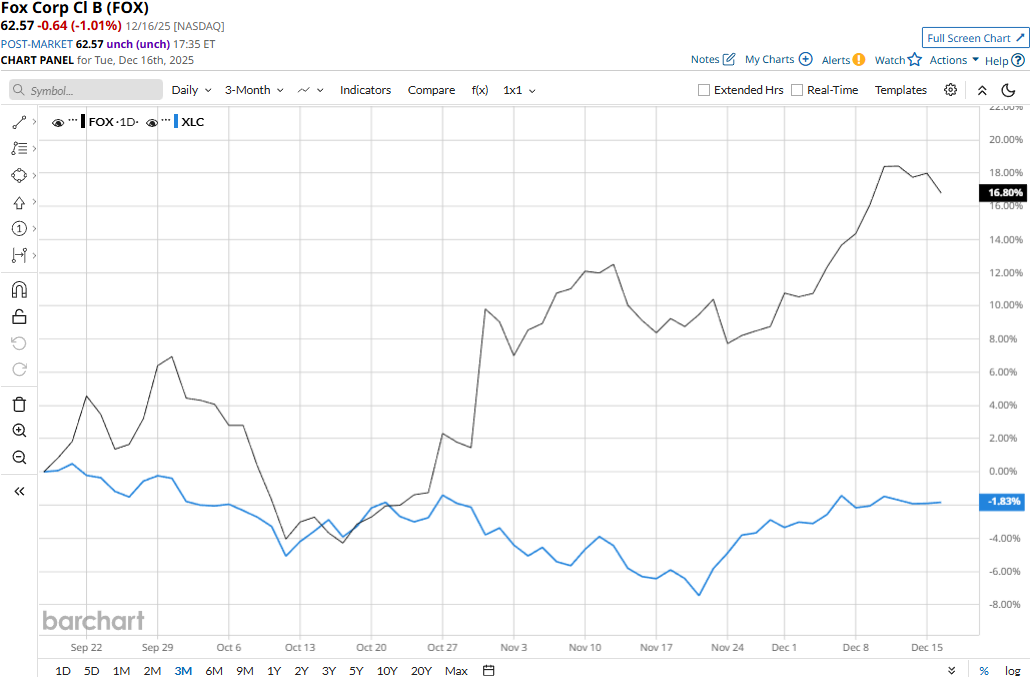Select the trend line drawing tool
The width and height of the screenshot is (1030, 677).
coord(19,122)
